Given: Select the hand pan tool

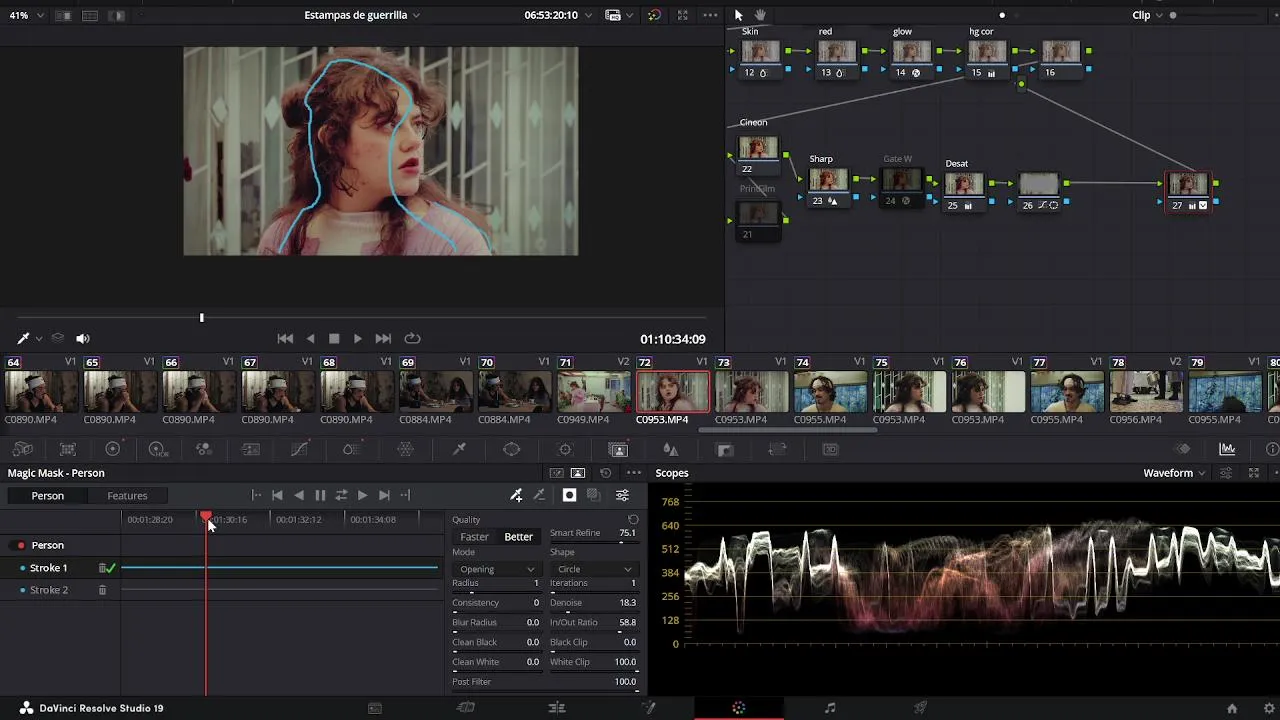Looking at the screenshot, I should (x=760, y=15).
